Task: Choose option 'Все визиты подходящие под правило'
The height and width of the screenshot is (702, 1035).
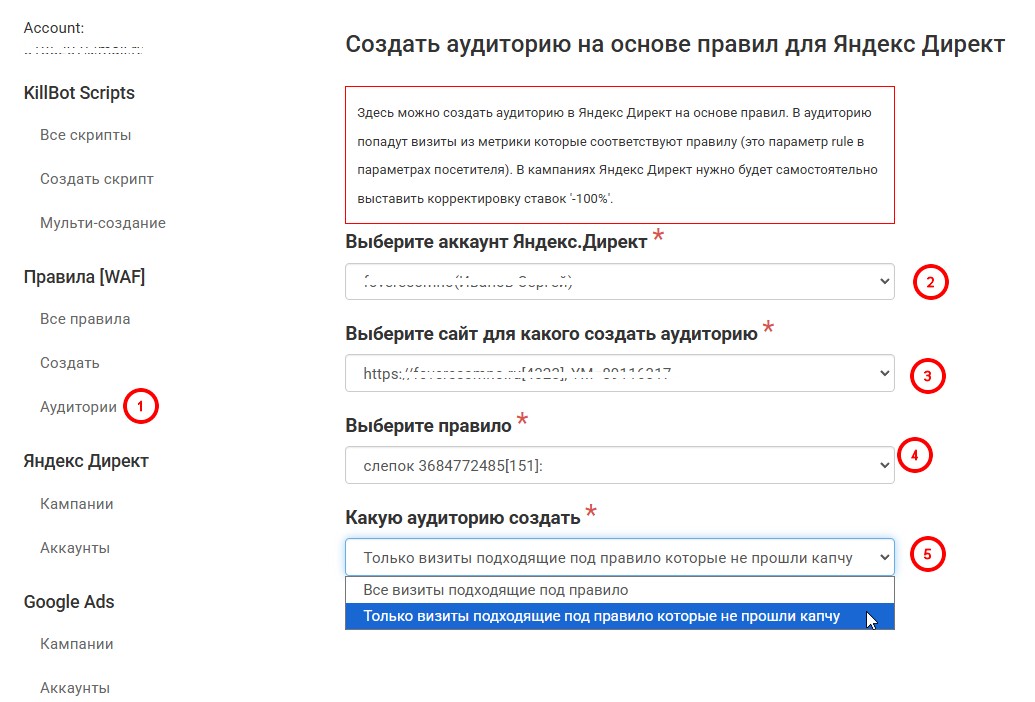Action: pos(619,590)
